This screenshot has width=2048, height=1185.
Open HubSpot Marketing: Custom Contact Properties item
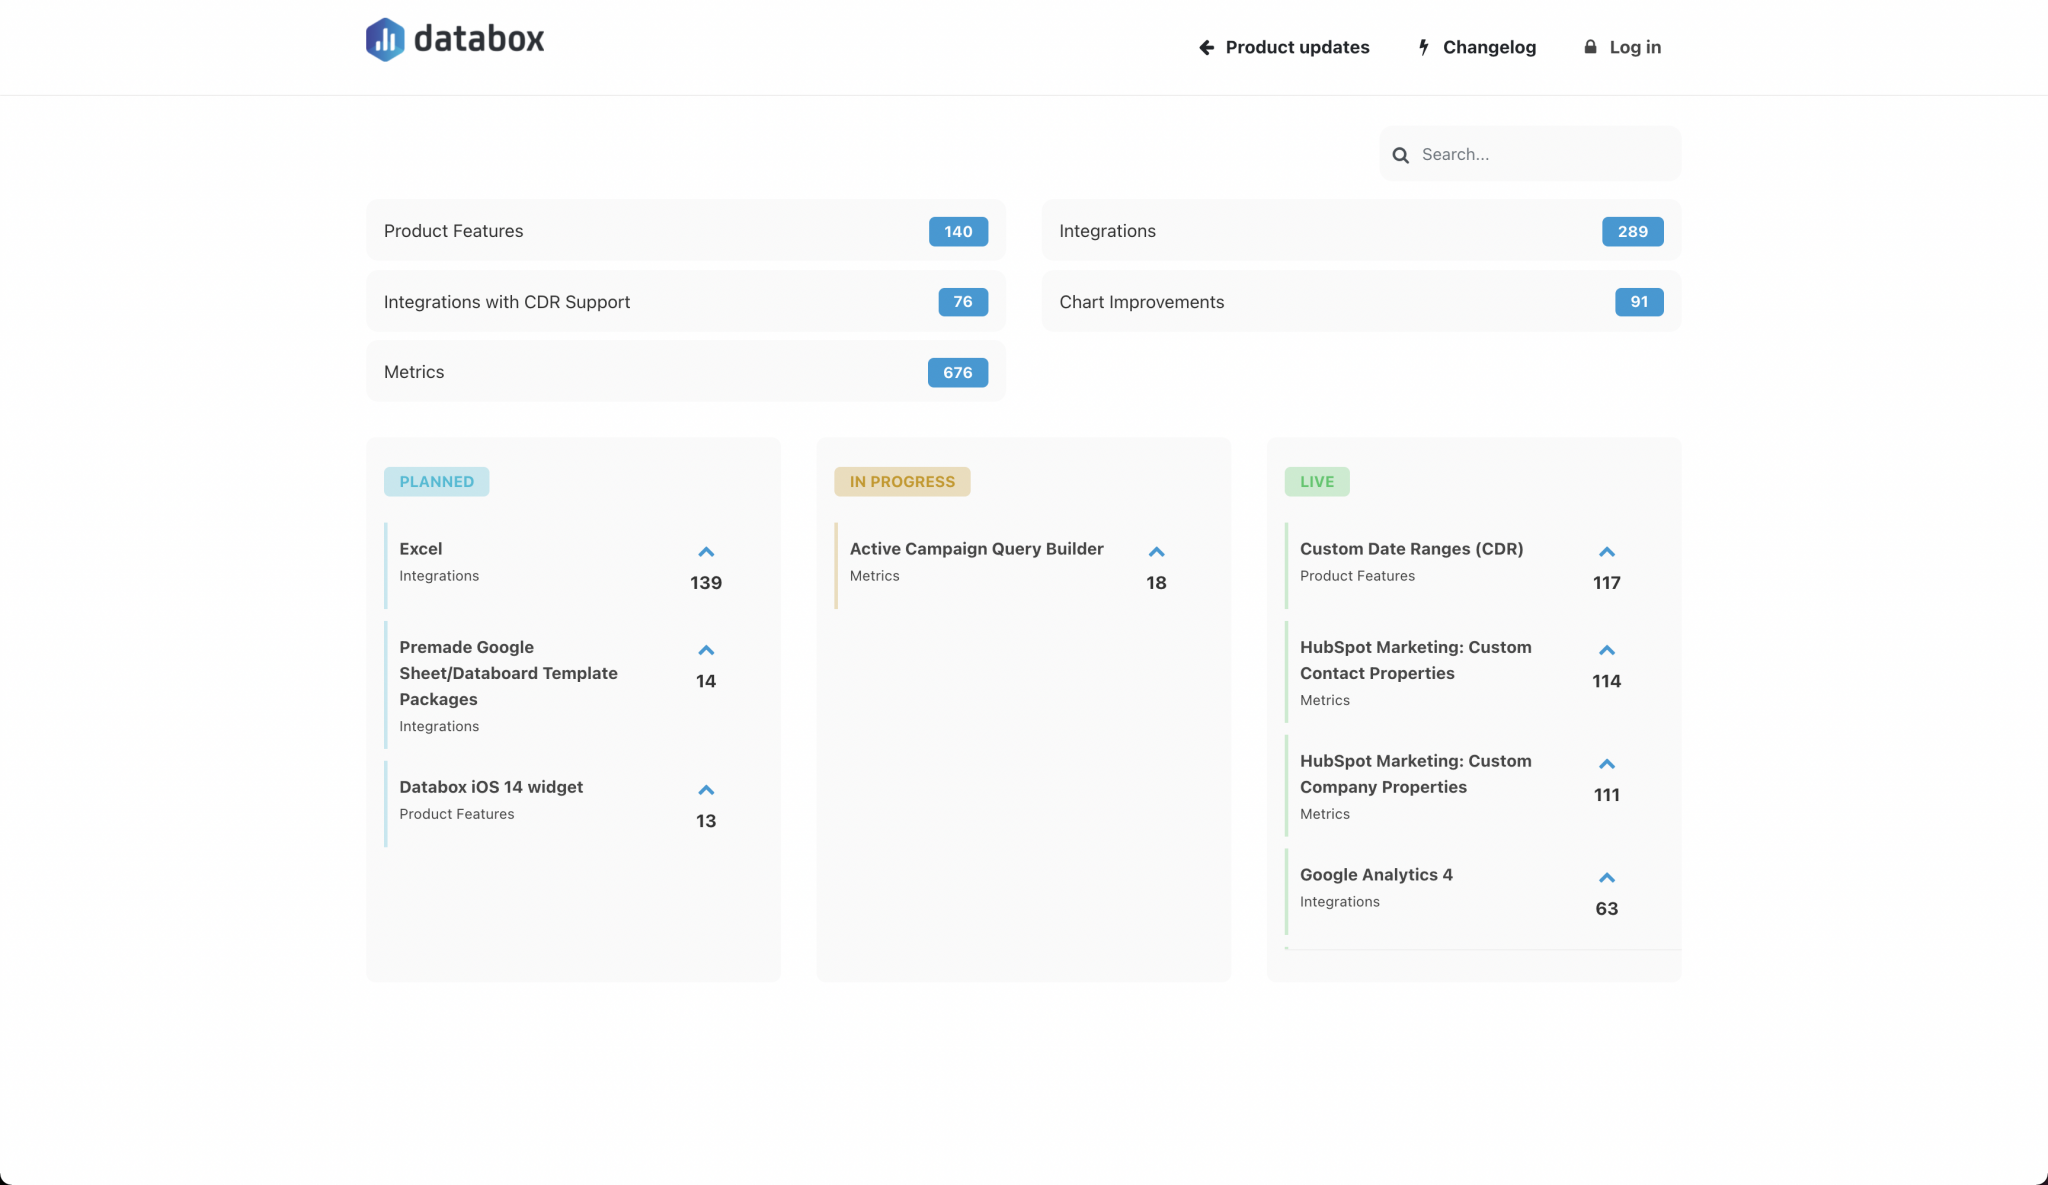[x=1415, y=660]
